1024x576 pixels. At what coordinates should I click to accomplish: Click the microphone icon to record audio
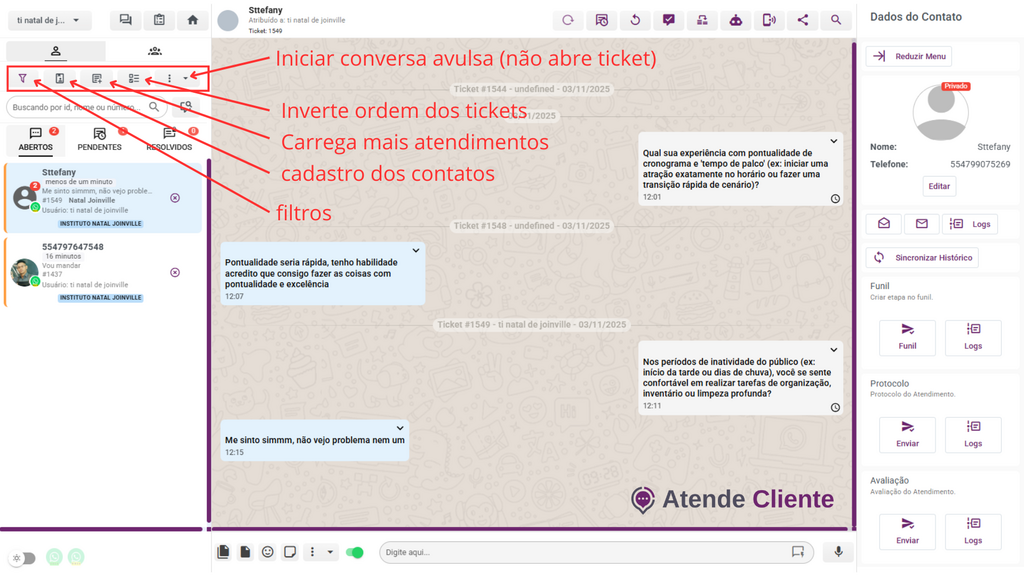[x=838, y=552]
